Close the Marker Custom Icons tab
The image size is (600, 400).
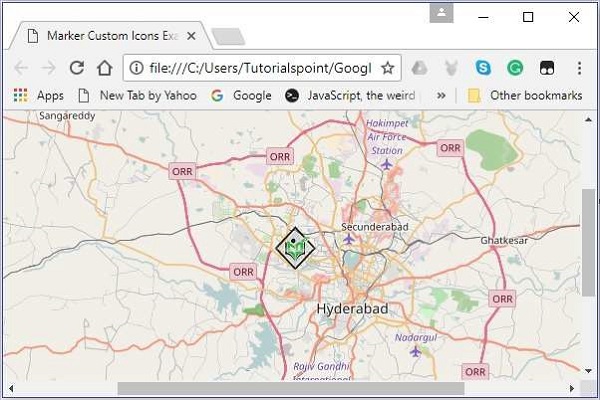click(x=191, y=36)
